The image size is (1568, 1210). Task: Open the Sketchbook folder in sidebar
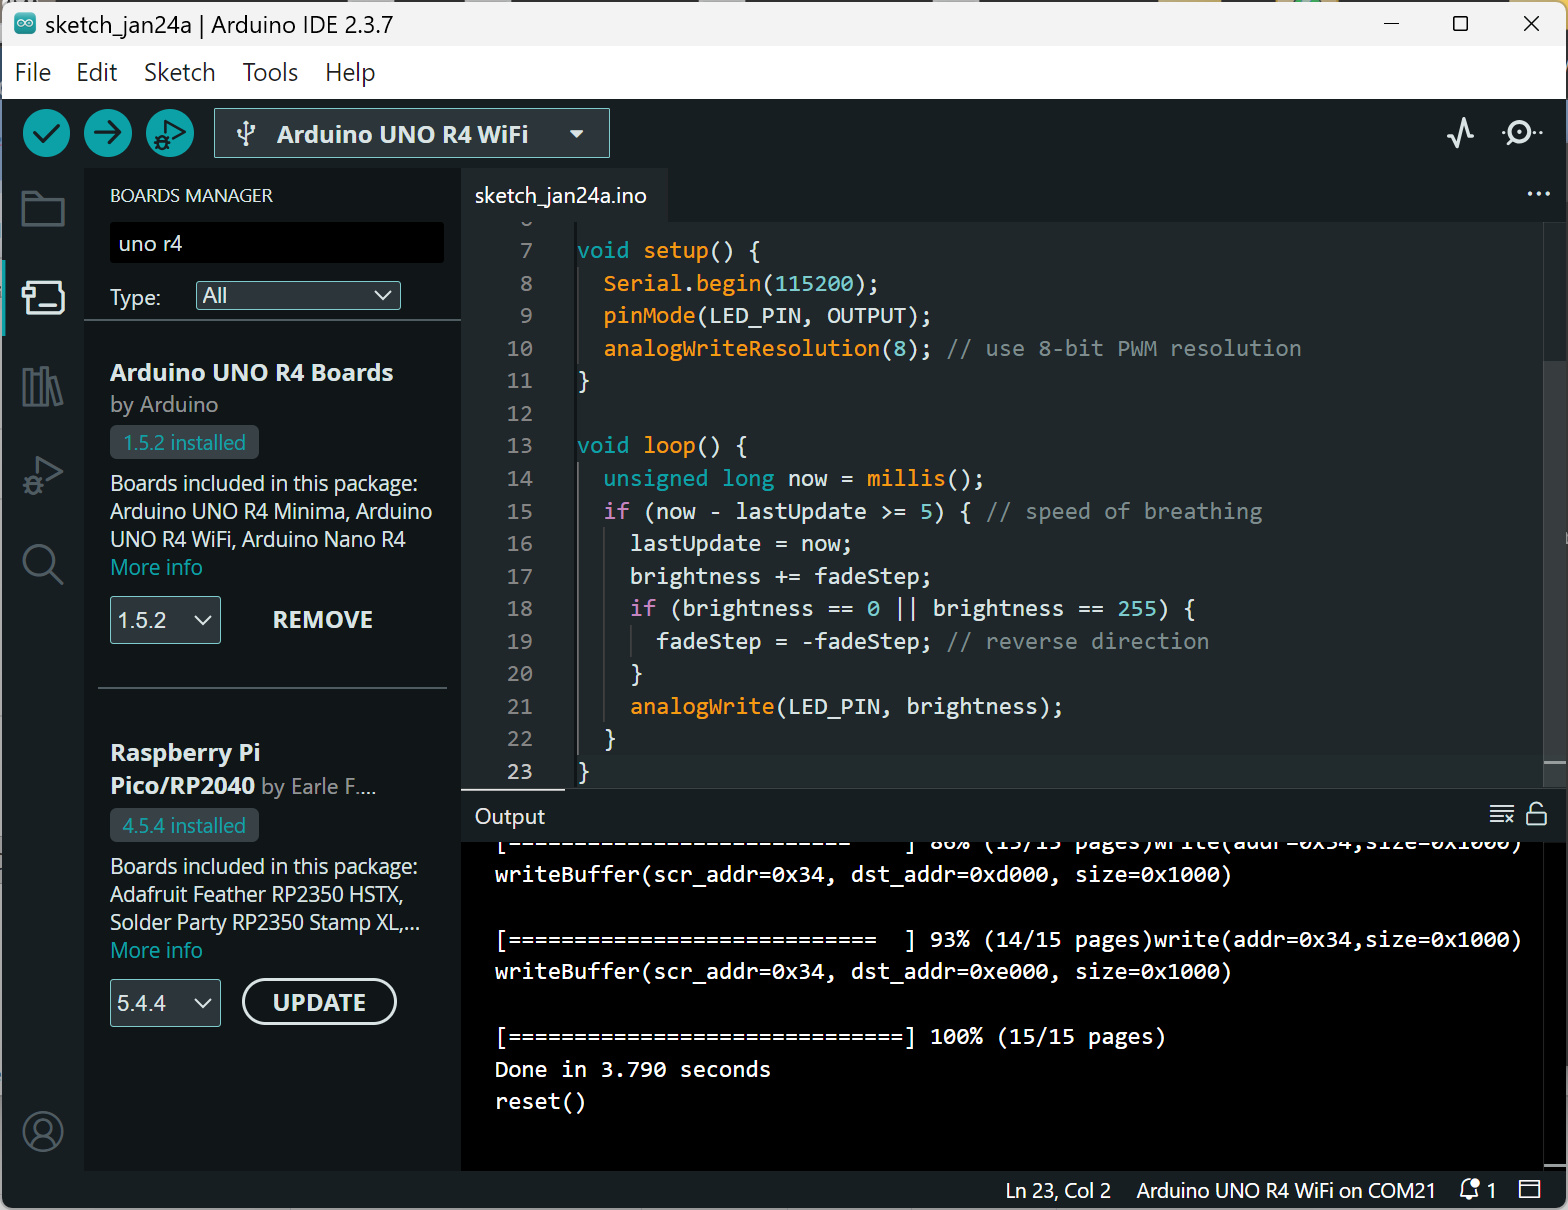pos(43,209)
